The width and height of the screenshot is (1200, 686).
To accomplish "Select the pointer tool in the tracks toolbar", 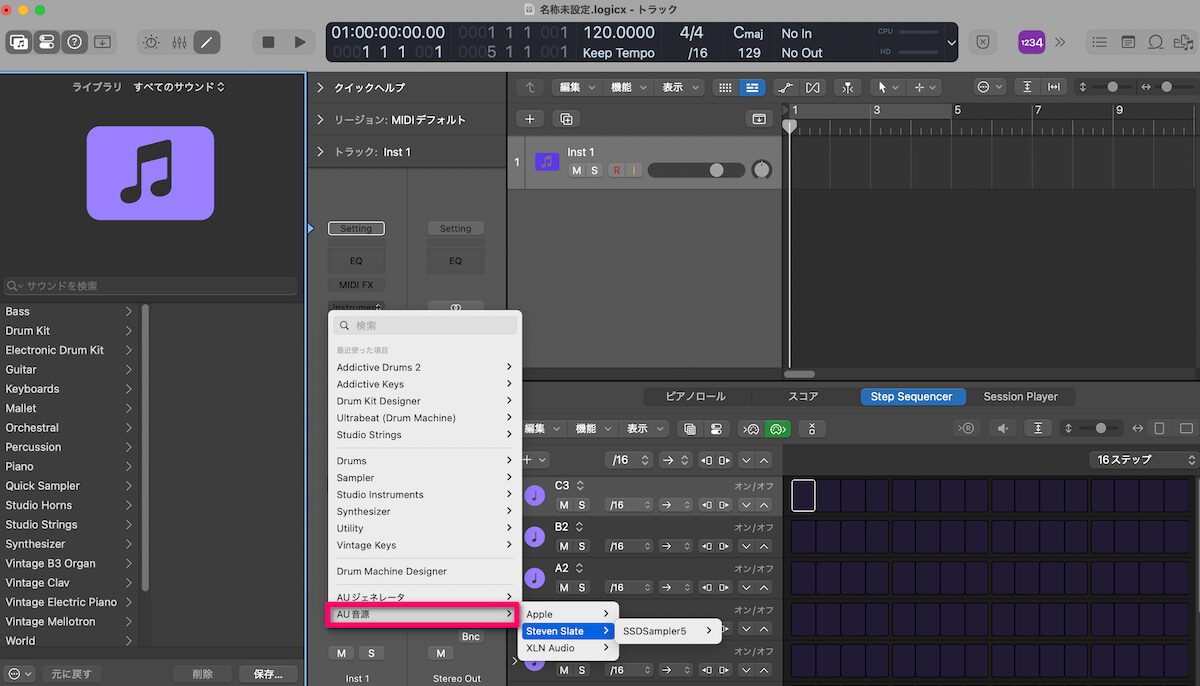I will coord(884,87).
